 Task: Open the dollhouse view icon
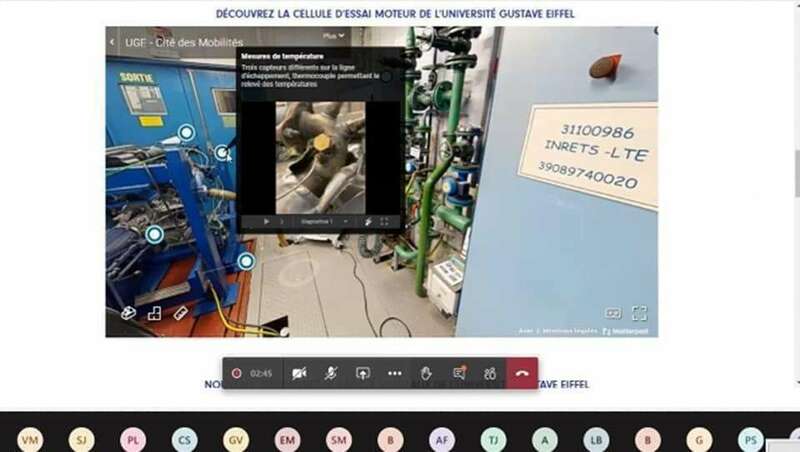(128, 313)
